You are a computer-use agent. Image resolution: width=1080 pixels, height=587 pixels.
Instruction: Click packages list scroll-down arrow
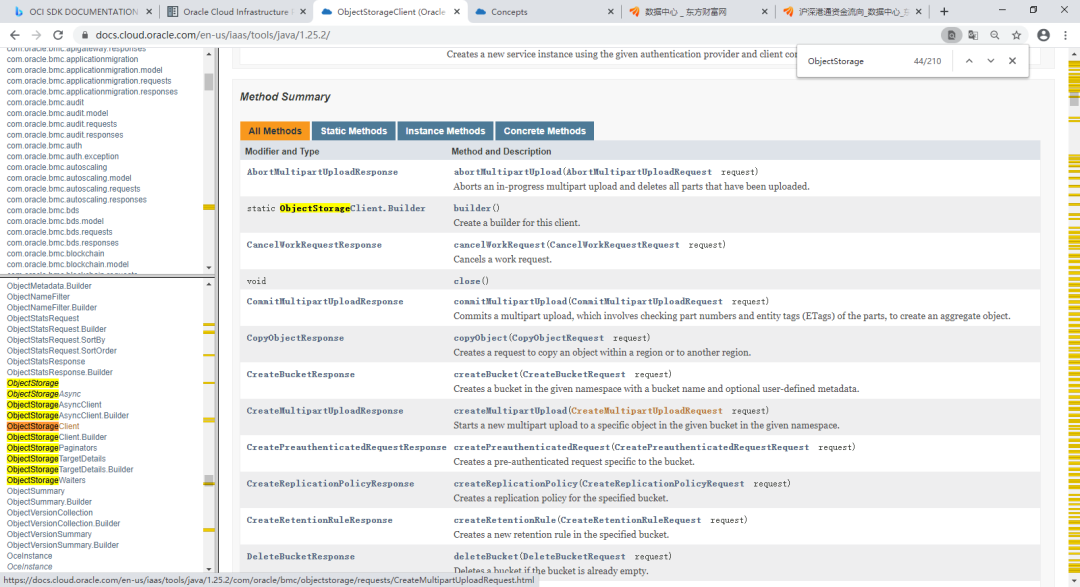coord(209,267)
